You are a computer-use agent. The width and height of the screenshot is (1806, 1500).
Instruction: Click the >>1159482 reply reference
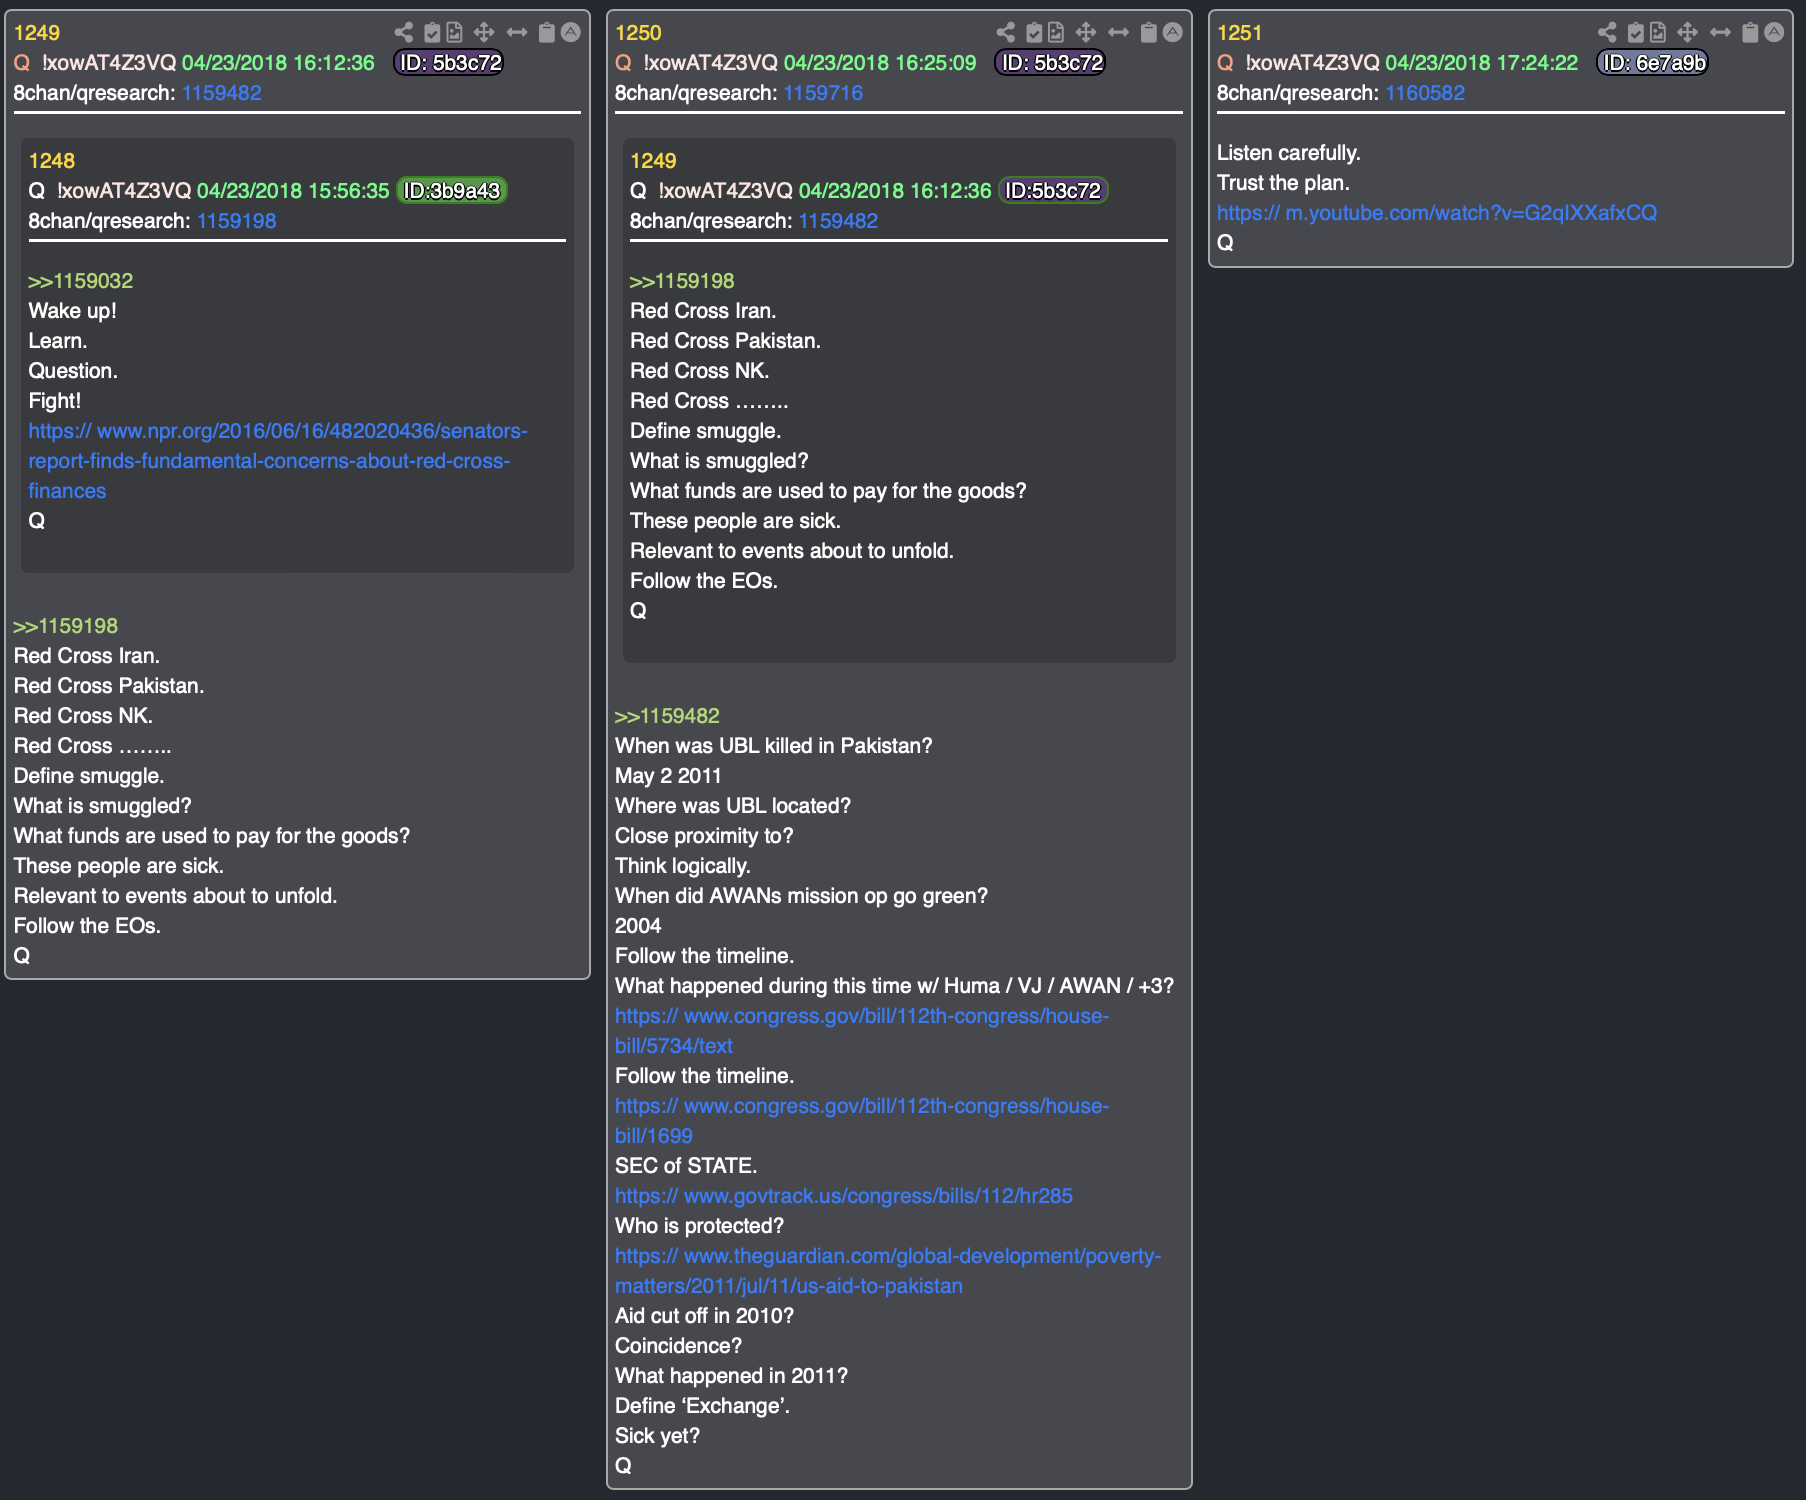coord(667,716)
